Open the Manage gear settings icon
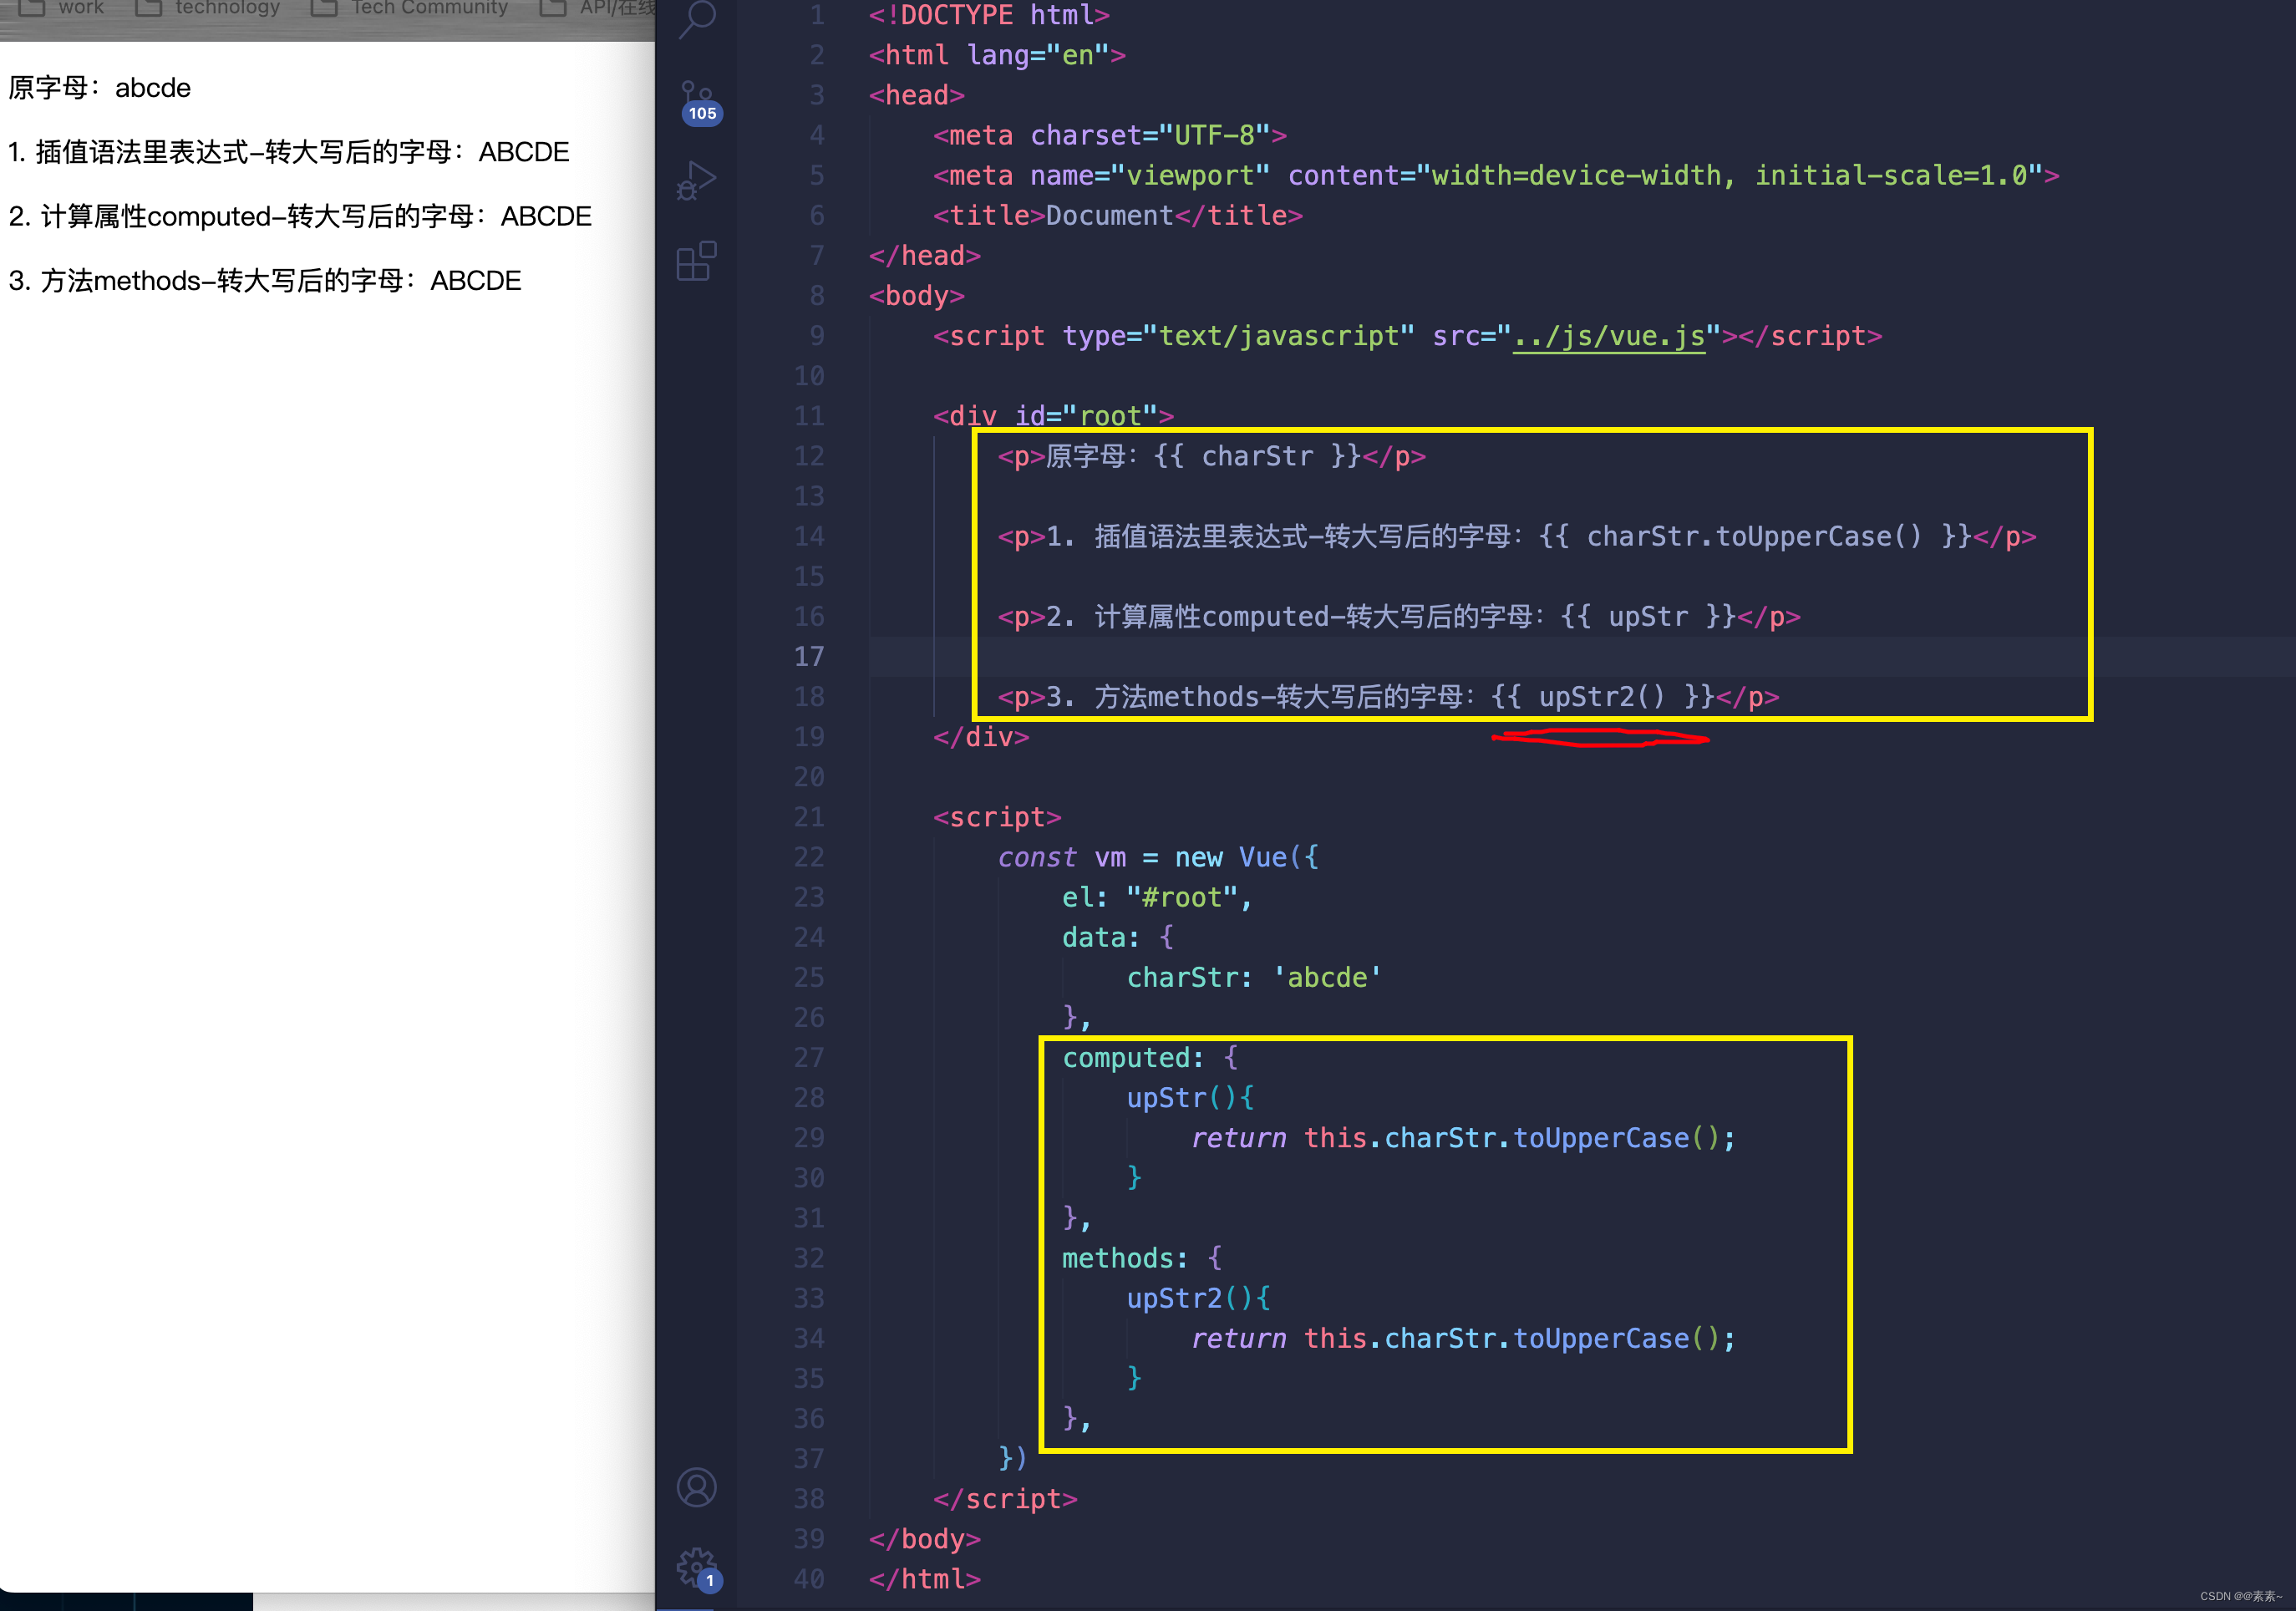The image size is (2296, 1611). (x=698, y=1569)
